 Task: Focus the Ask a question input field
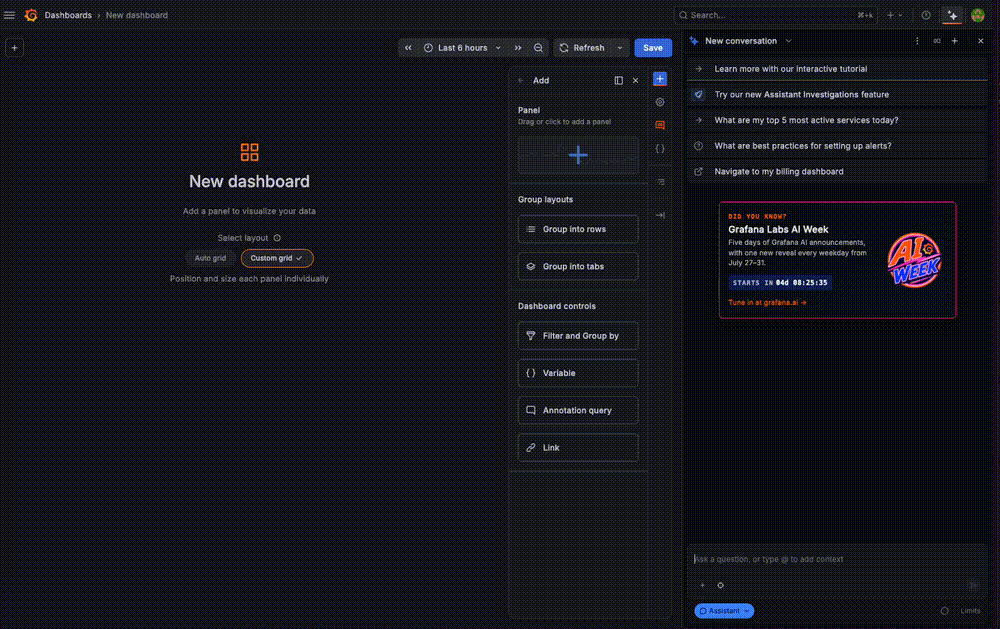point(837,559)
